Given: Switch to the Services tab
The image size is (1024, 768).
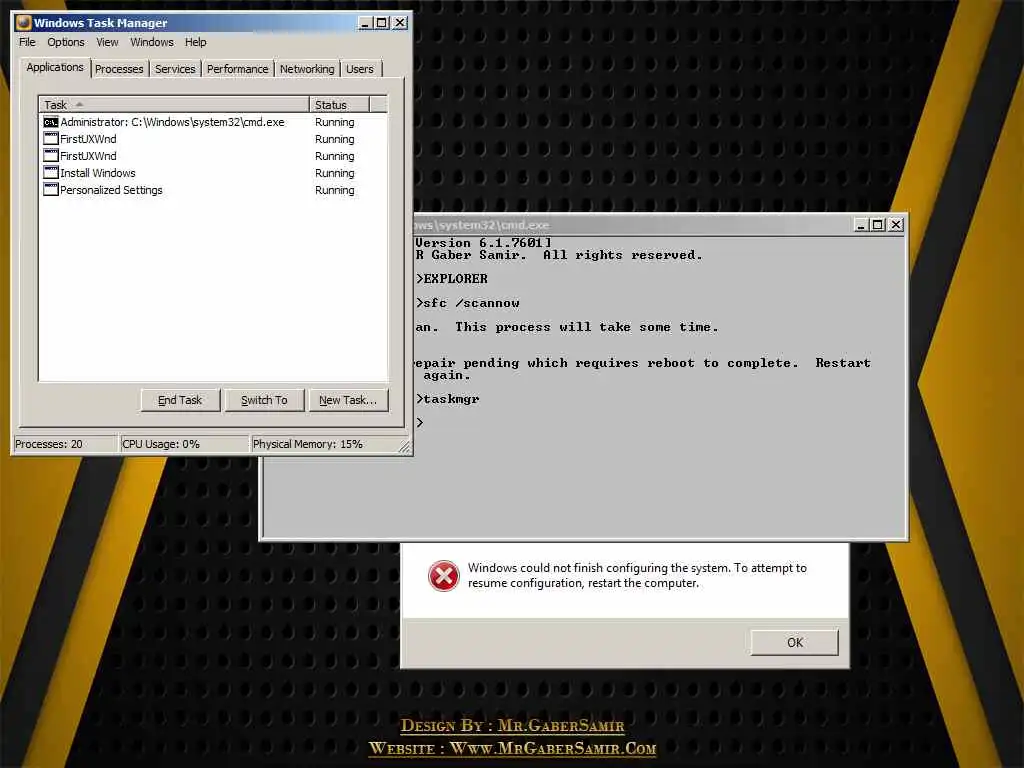Looking at the screenshot, I should (x=175, y=69).
